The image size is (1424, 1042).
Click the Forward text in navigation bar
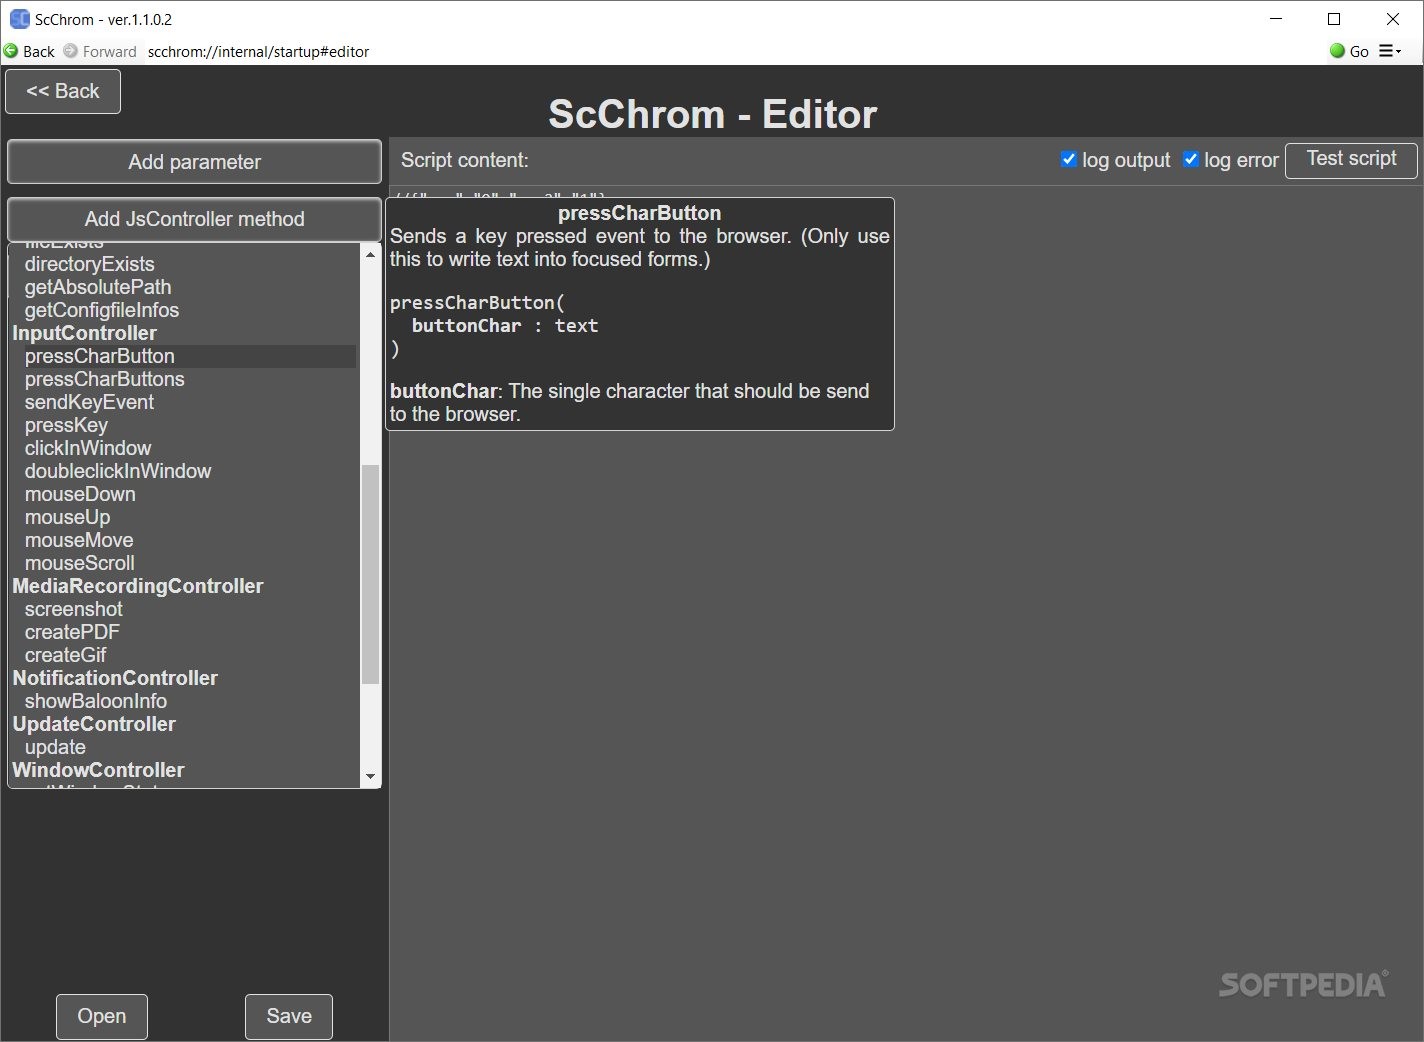[109, 52]
